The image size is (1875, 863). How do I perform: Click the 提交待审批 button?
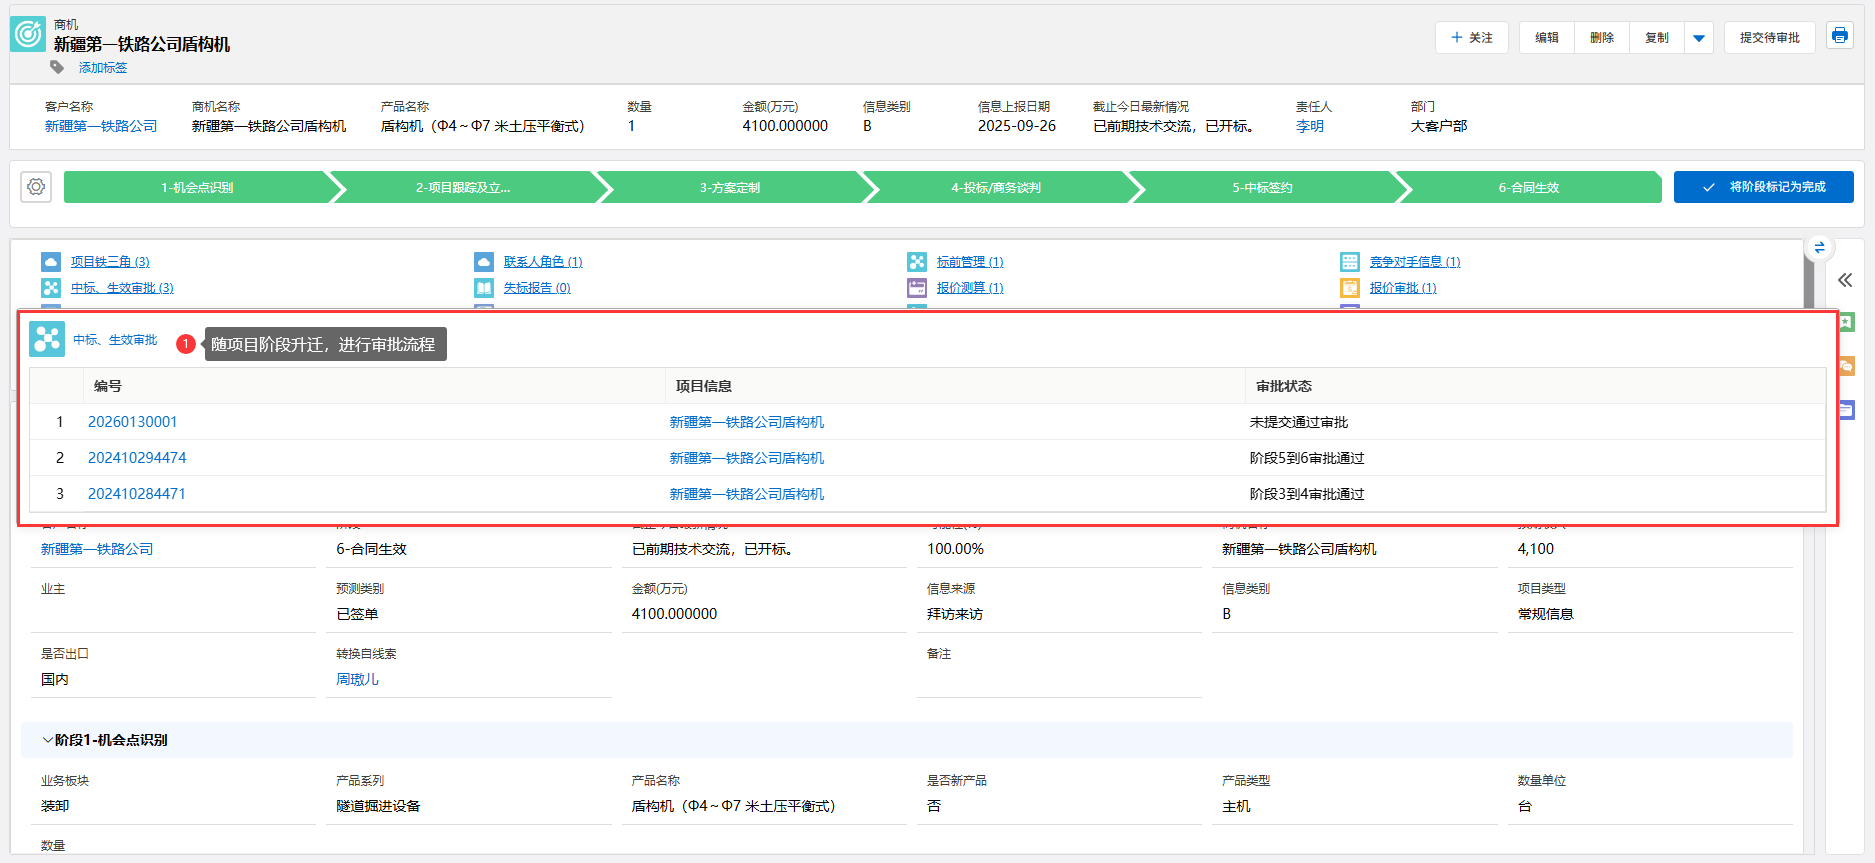tap(1769, 38)
